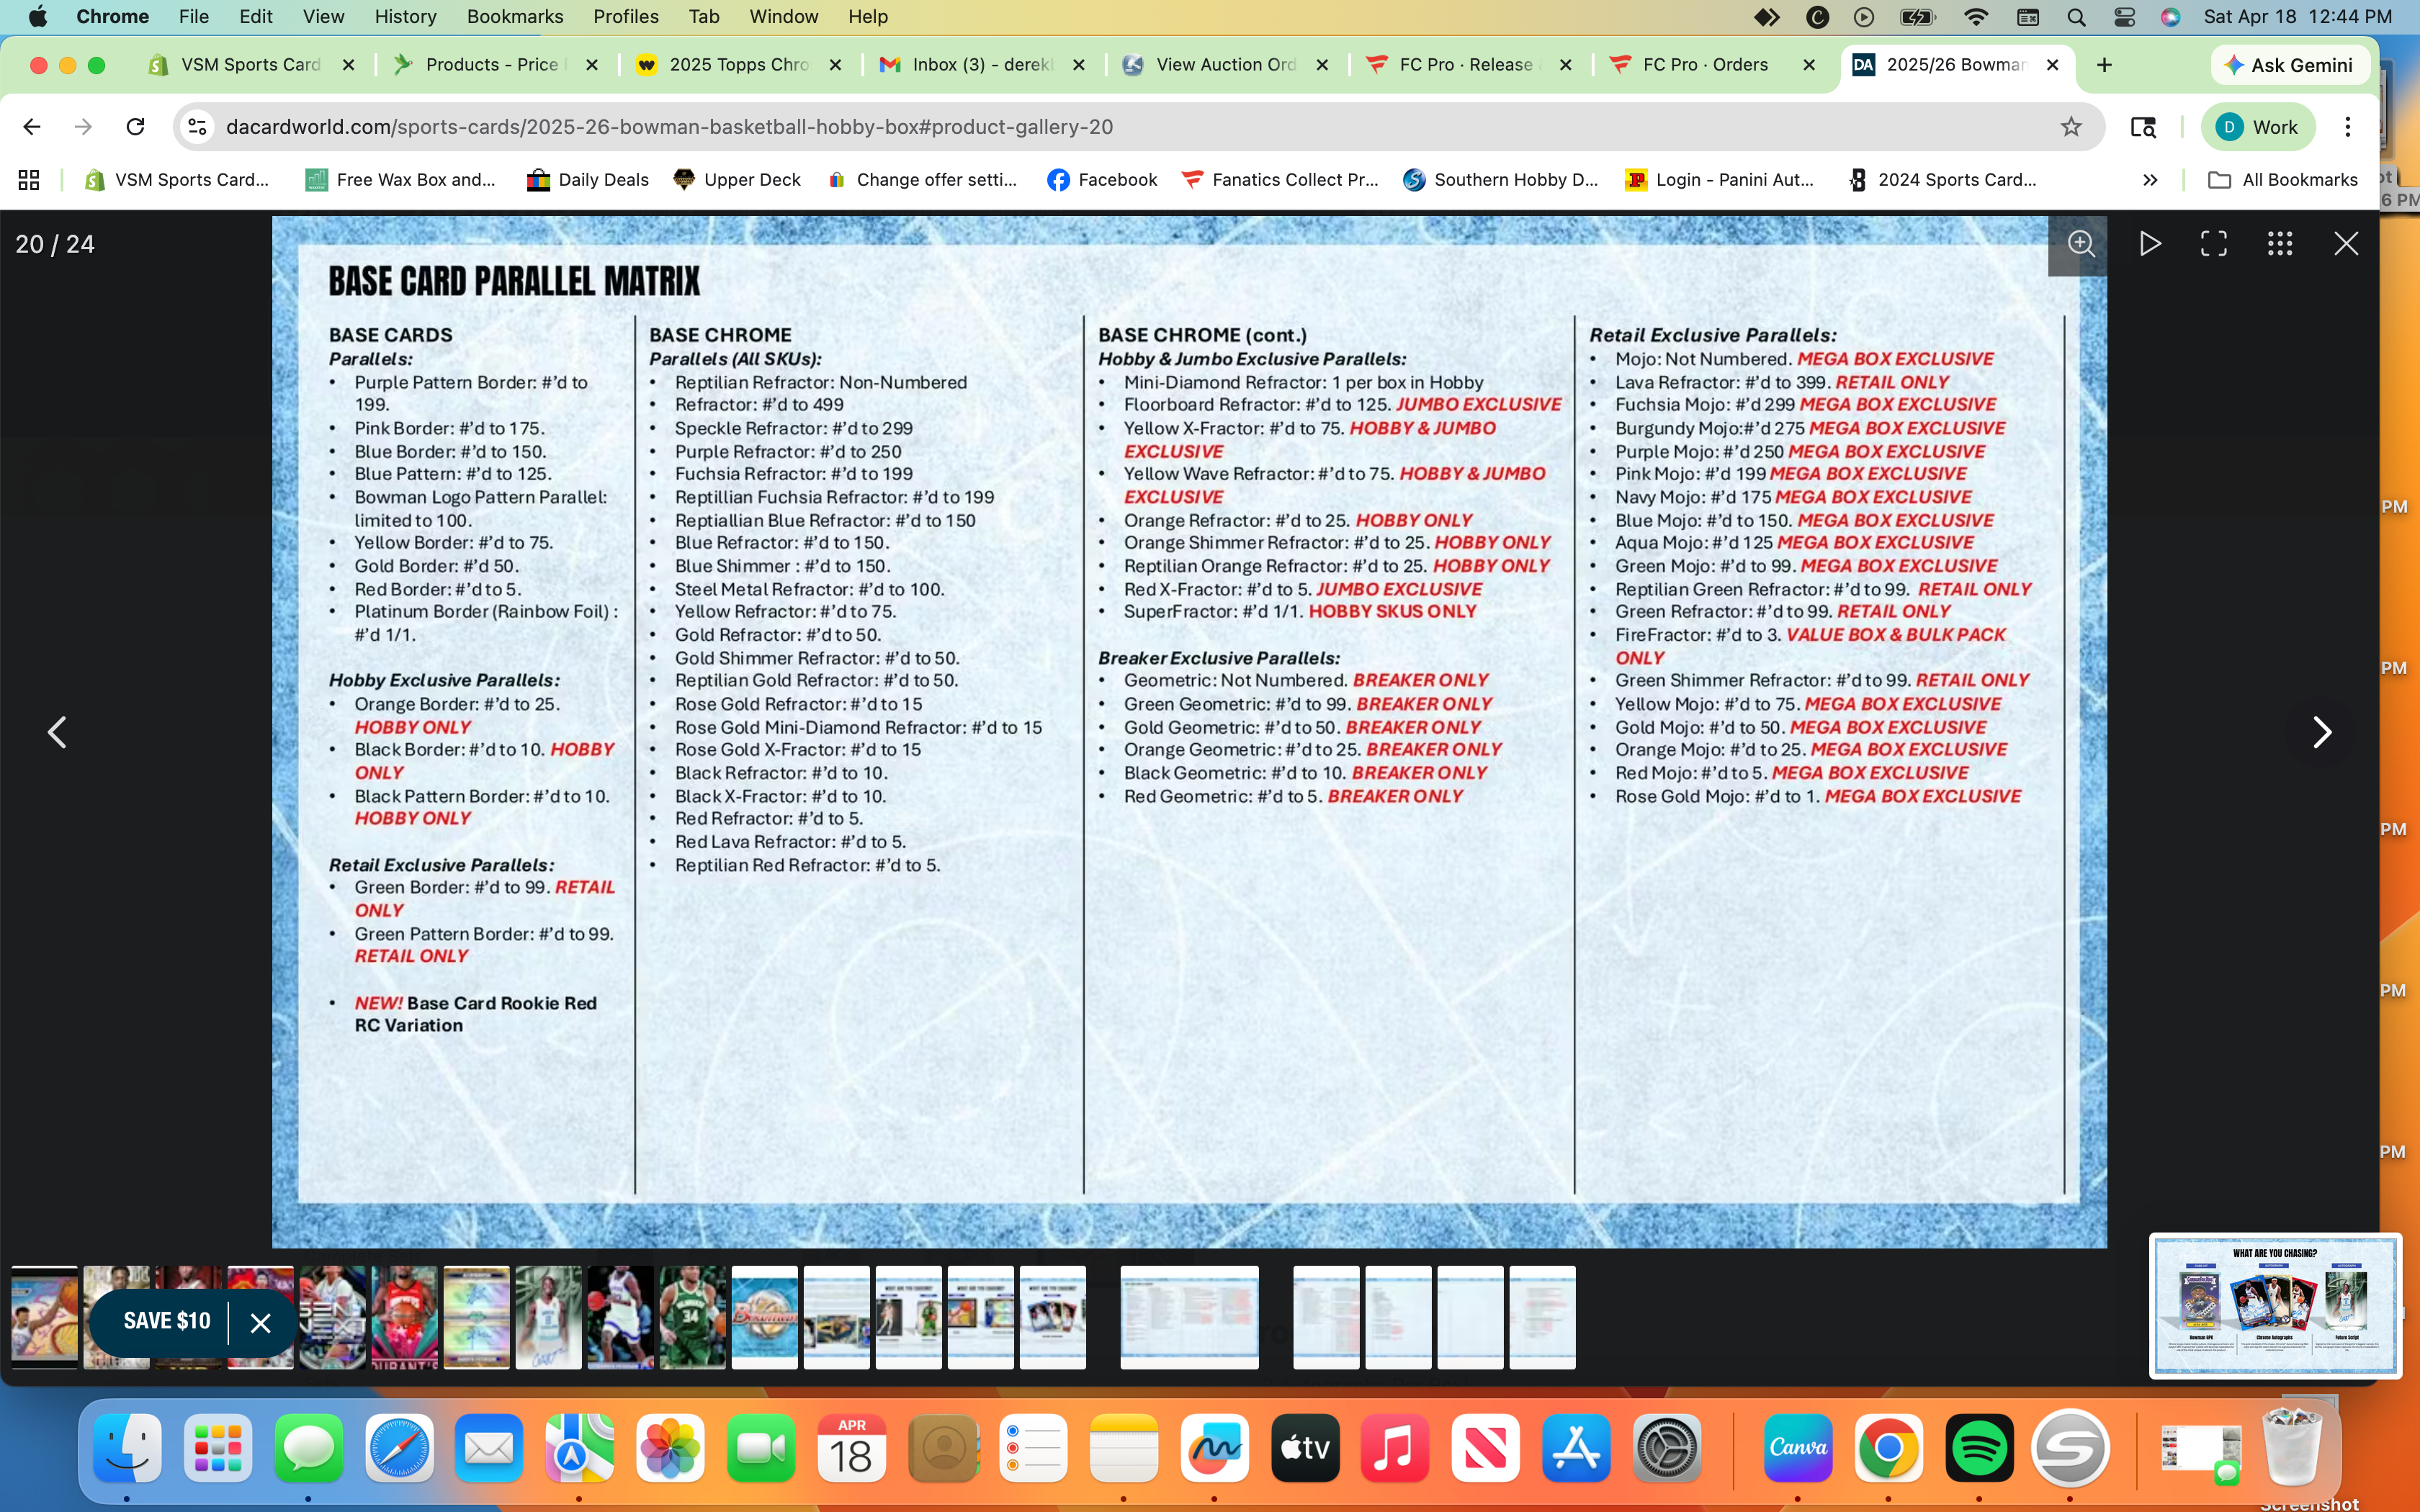Open the Login - Panini bookmark
Viewport: 2420px width, 1512px height.
click(x=1719, y=180)
